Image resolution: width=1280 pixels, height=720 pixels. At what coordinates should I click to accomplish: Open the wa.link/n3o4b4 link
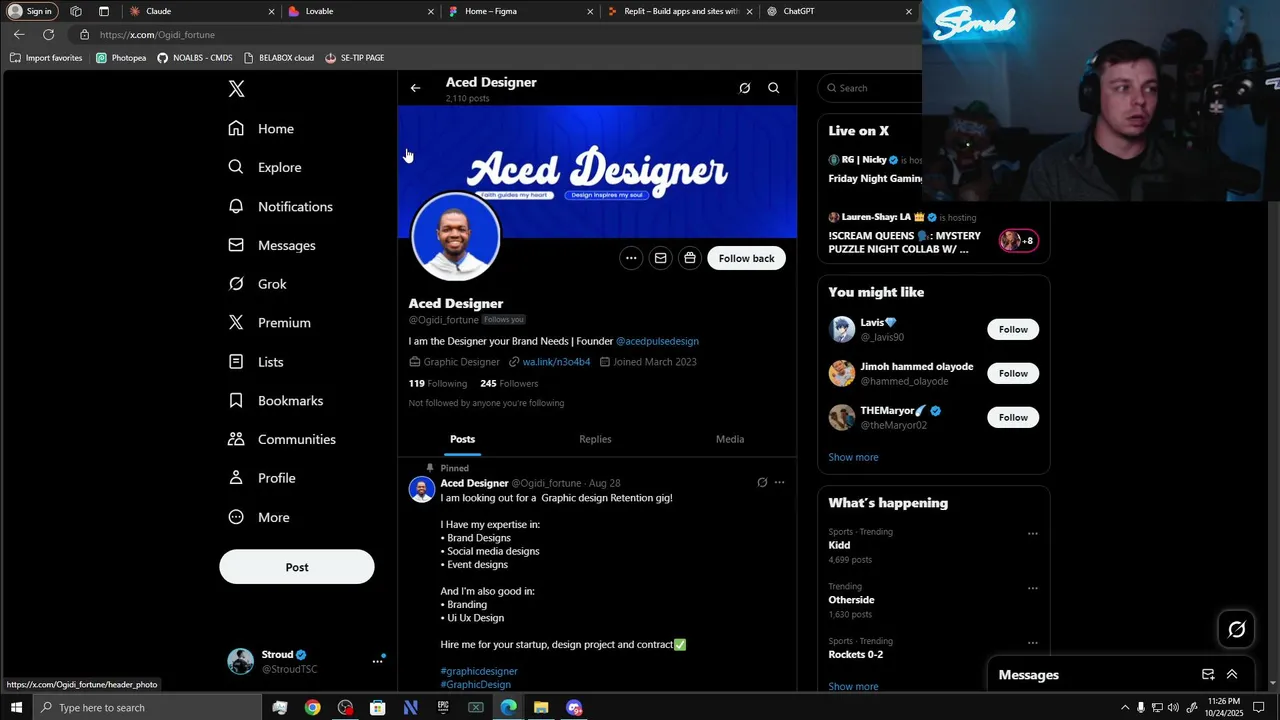click(x=556, y=362)
